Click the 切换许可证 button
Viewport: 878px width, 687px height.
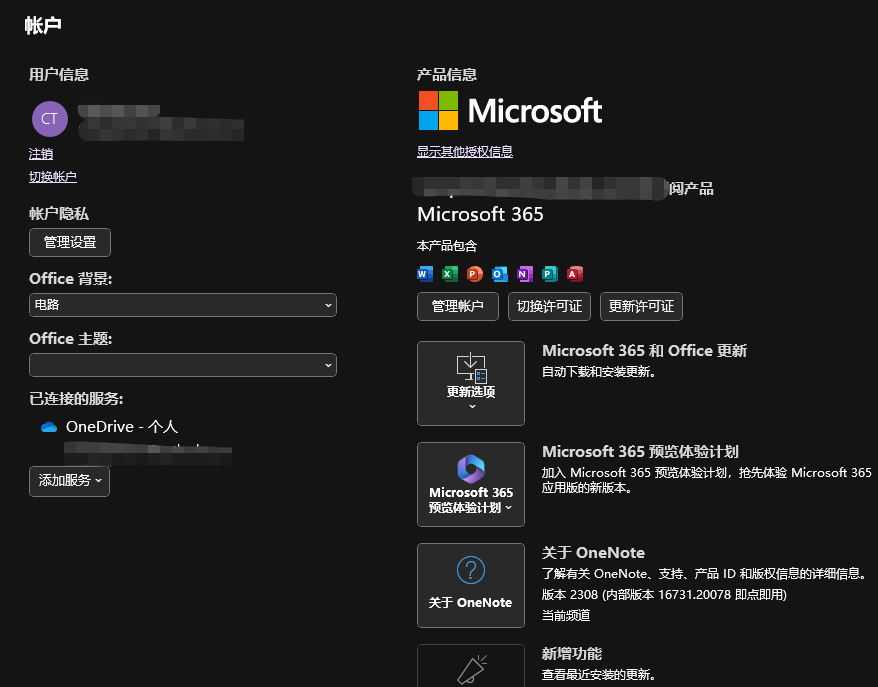[549, 306]
